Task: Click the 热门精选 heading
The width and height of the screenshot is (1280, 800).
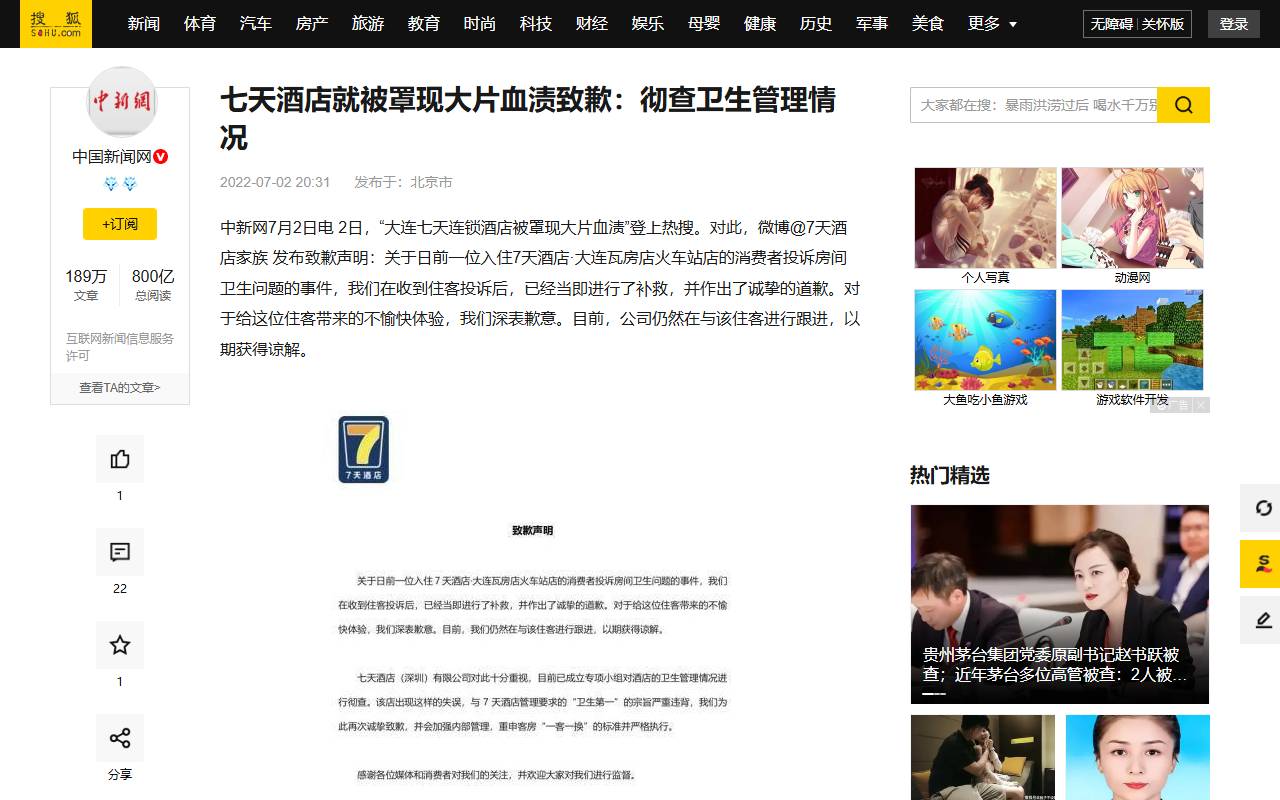Action: [x=950, y=475]
